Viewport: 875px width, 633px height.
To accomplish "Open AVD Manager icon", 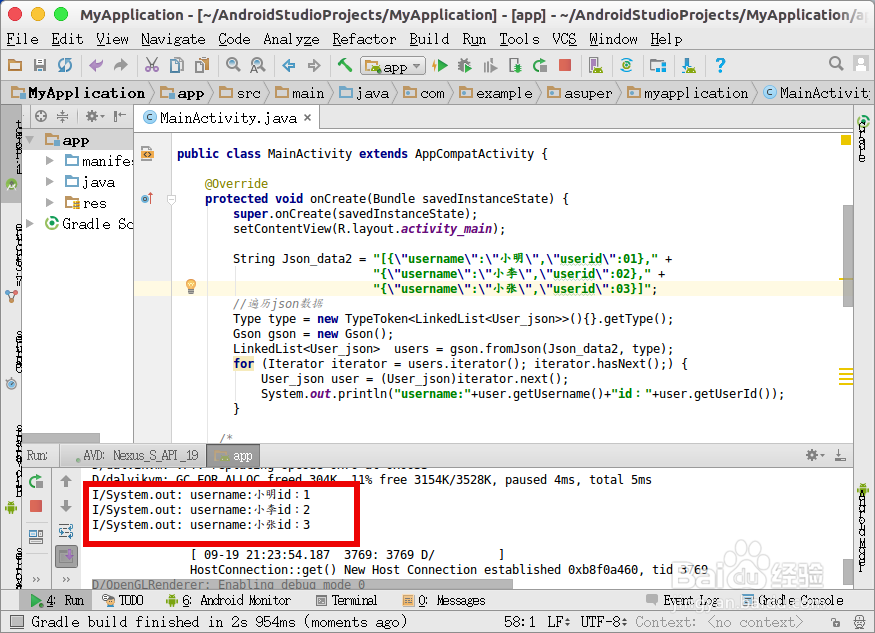I will (x=595, y=65).
